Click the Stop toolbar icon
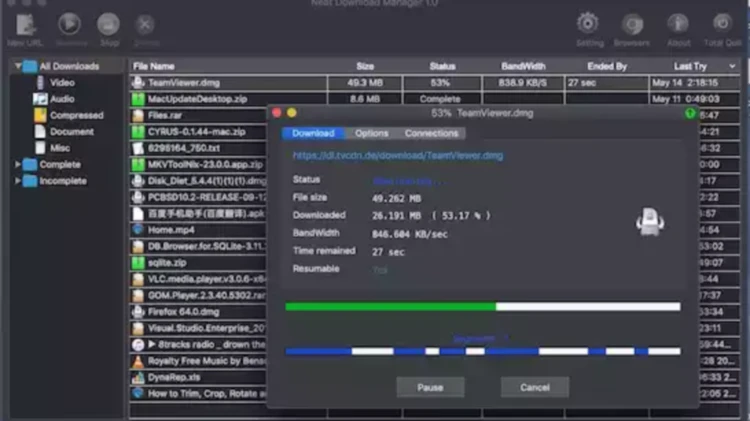The width and height of the screenshot is (750, 421). tap(109, 24)
